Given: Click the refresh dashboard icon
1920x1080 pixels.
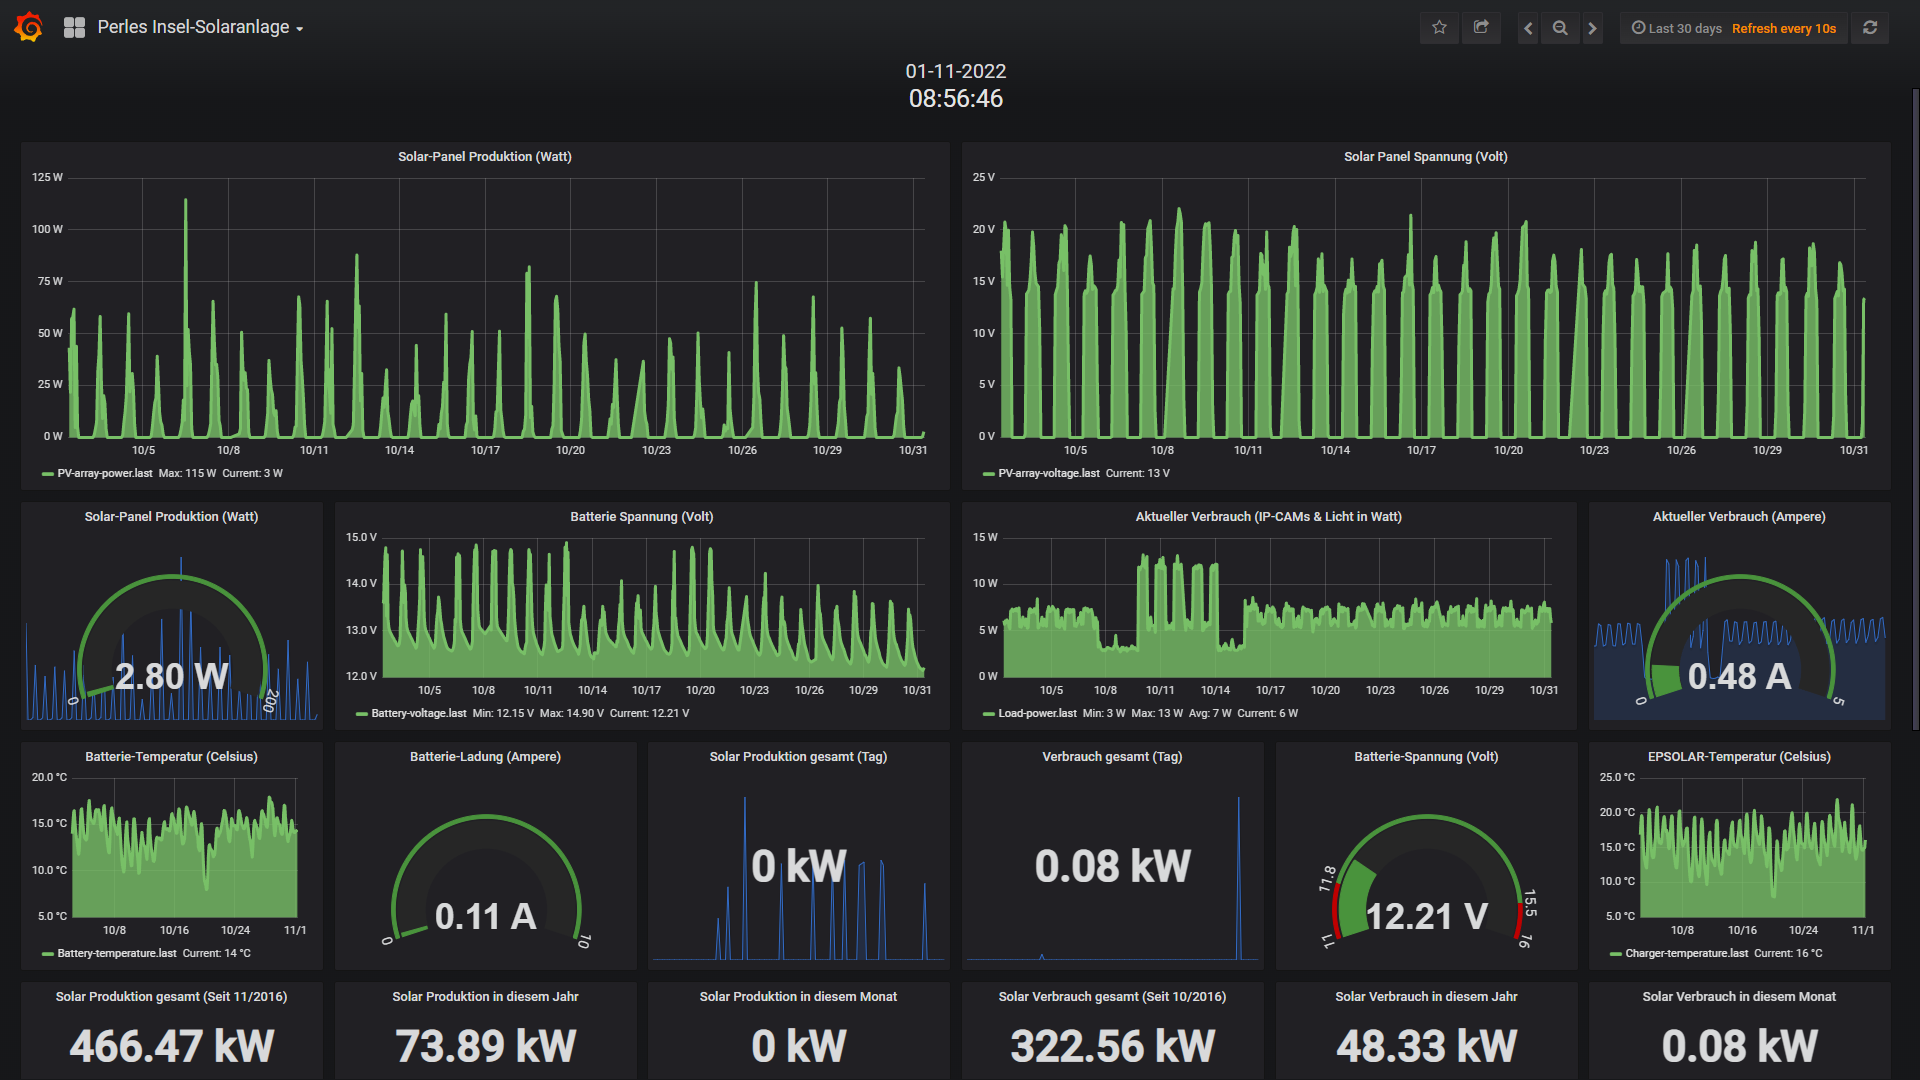Looking at the screenshot, I should click(1870, 28).
